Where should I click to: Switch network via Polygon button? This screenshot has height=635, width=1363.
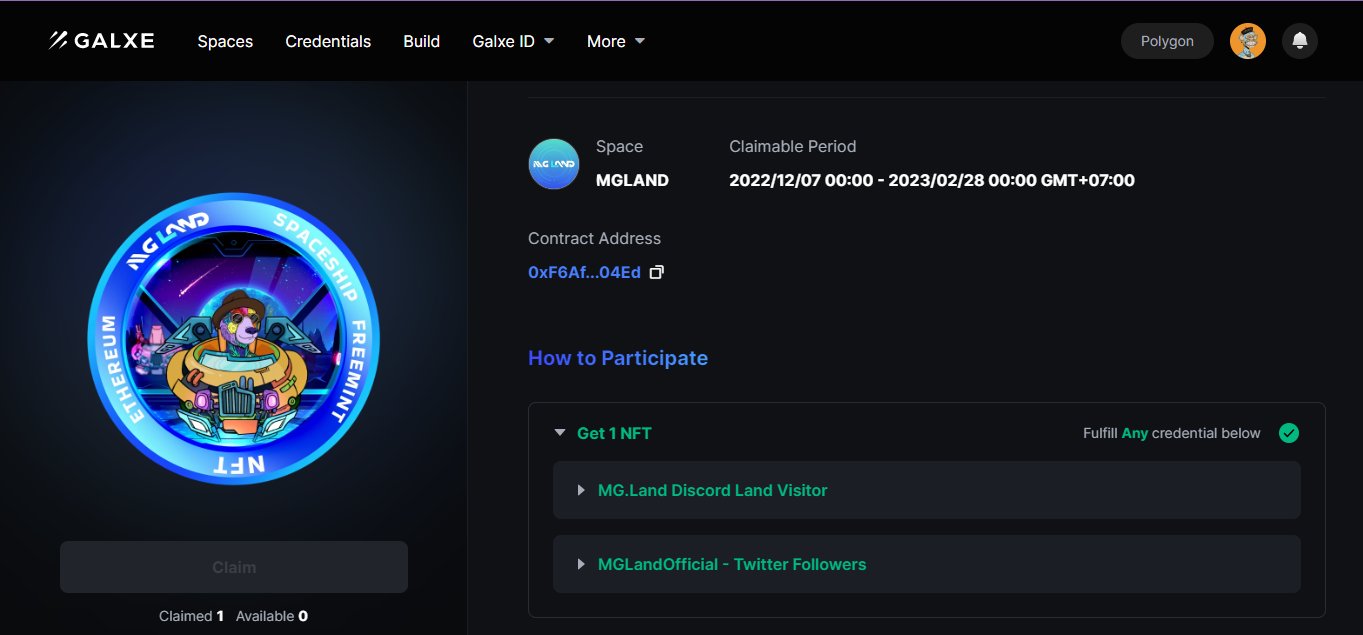tap(1167, 41)
